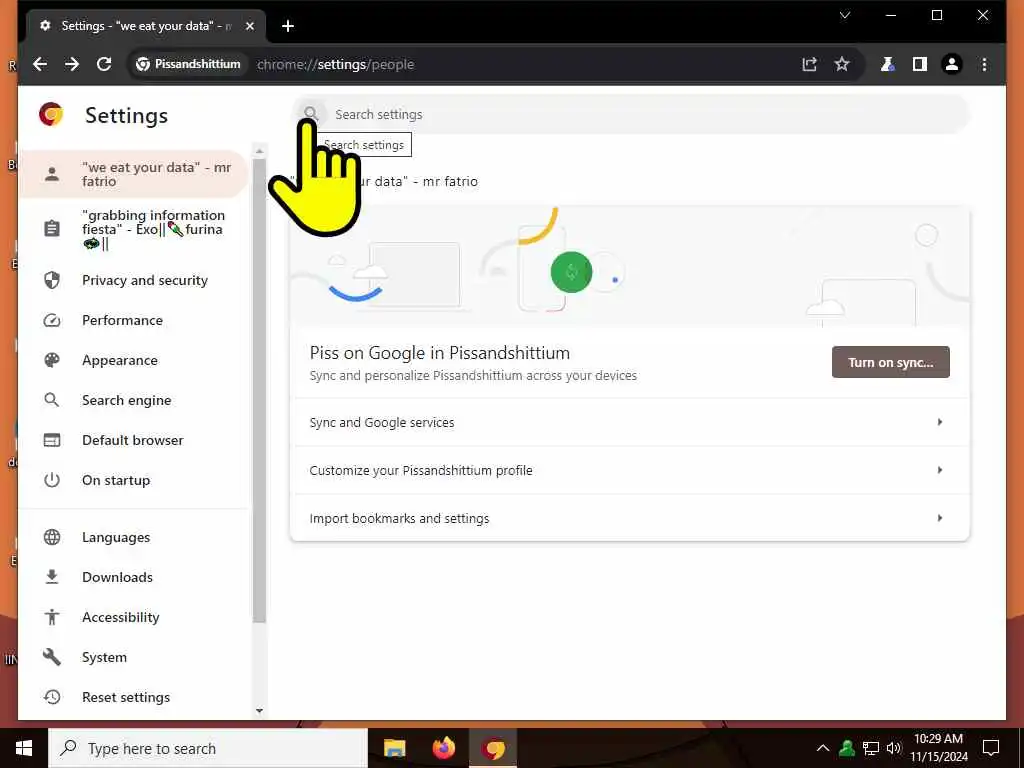Click Turn on sync button

click(x=890, y=362)
